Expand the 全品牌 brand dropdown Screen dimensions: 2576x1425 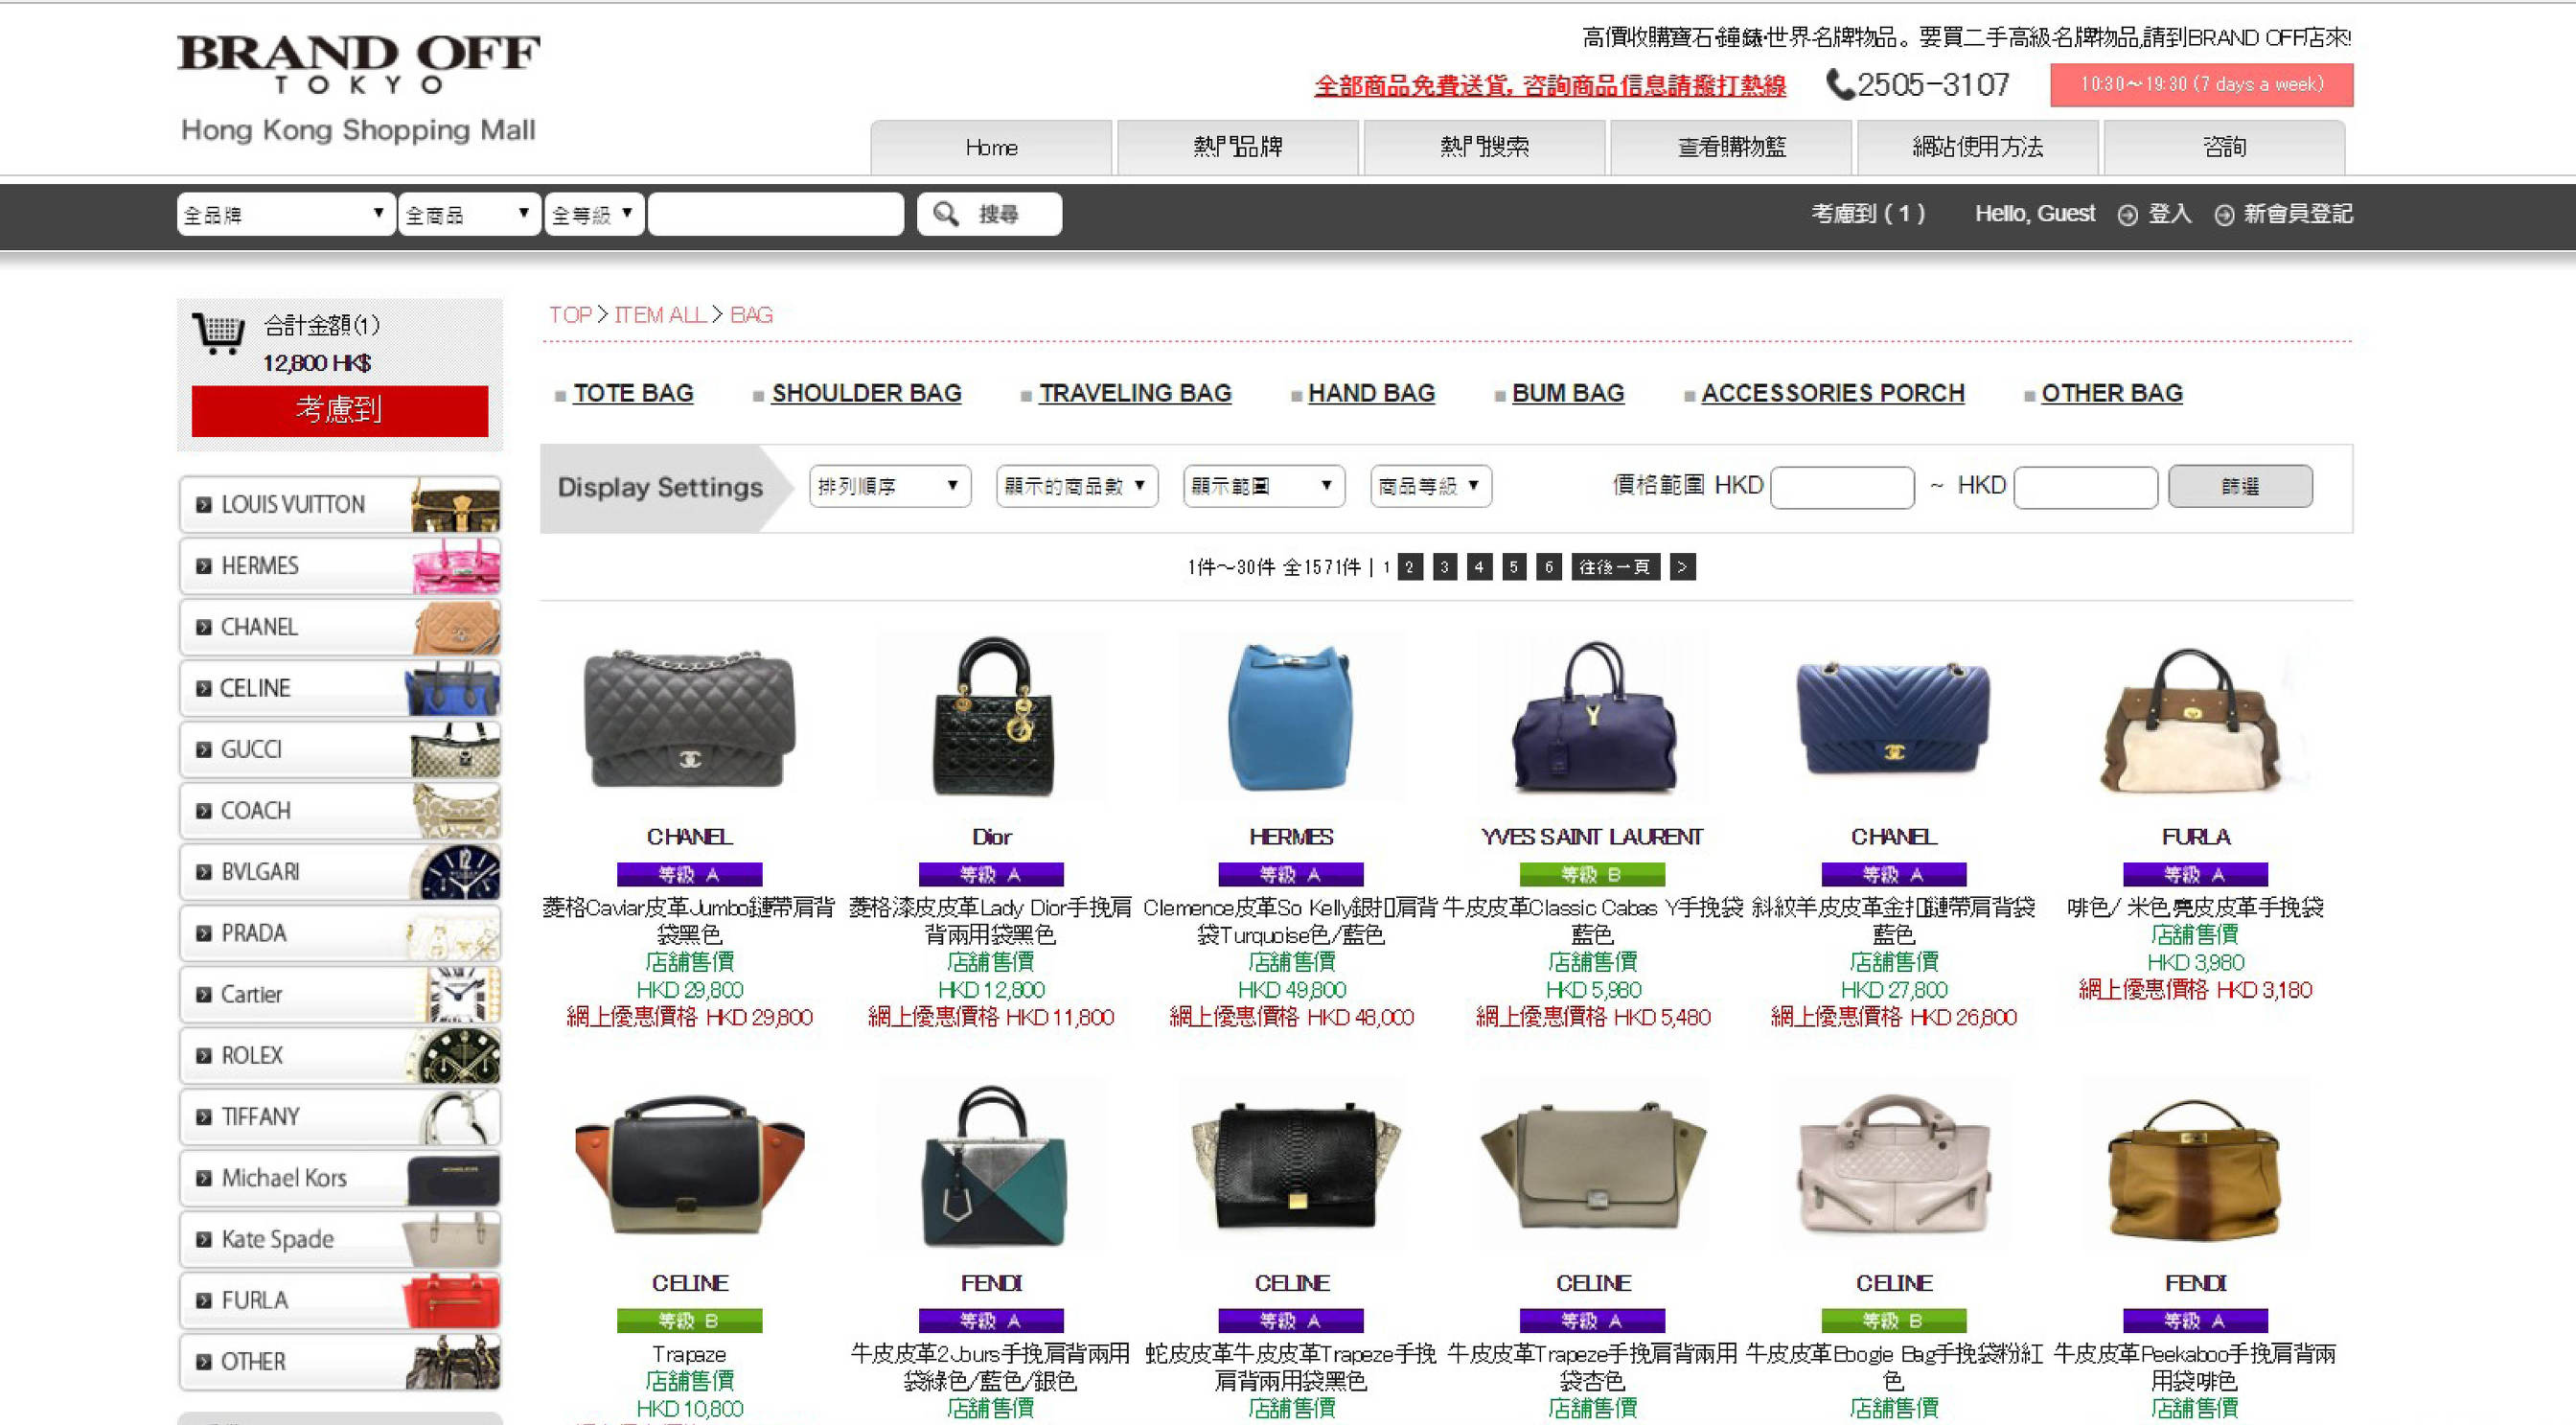pyautogui.click(x=285, y=214)
